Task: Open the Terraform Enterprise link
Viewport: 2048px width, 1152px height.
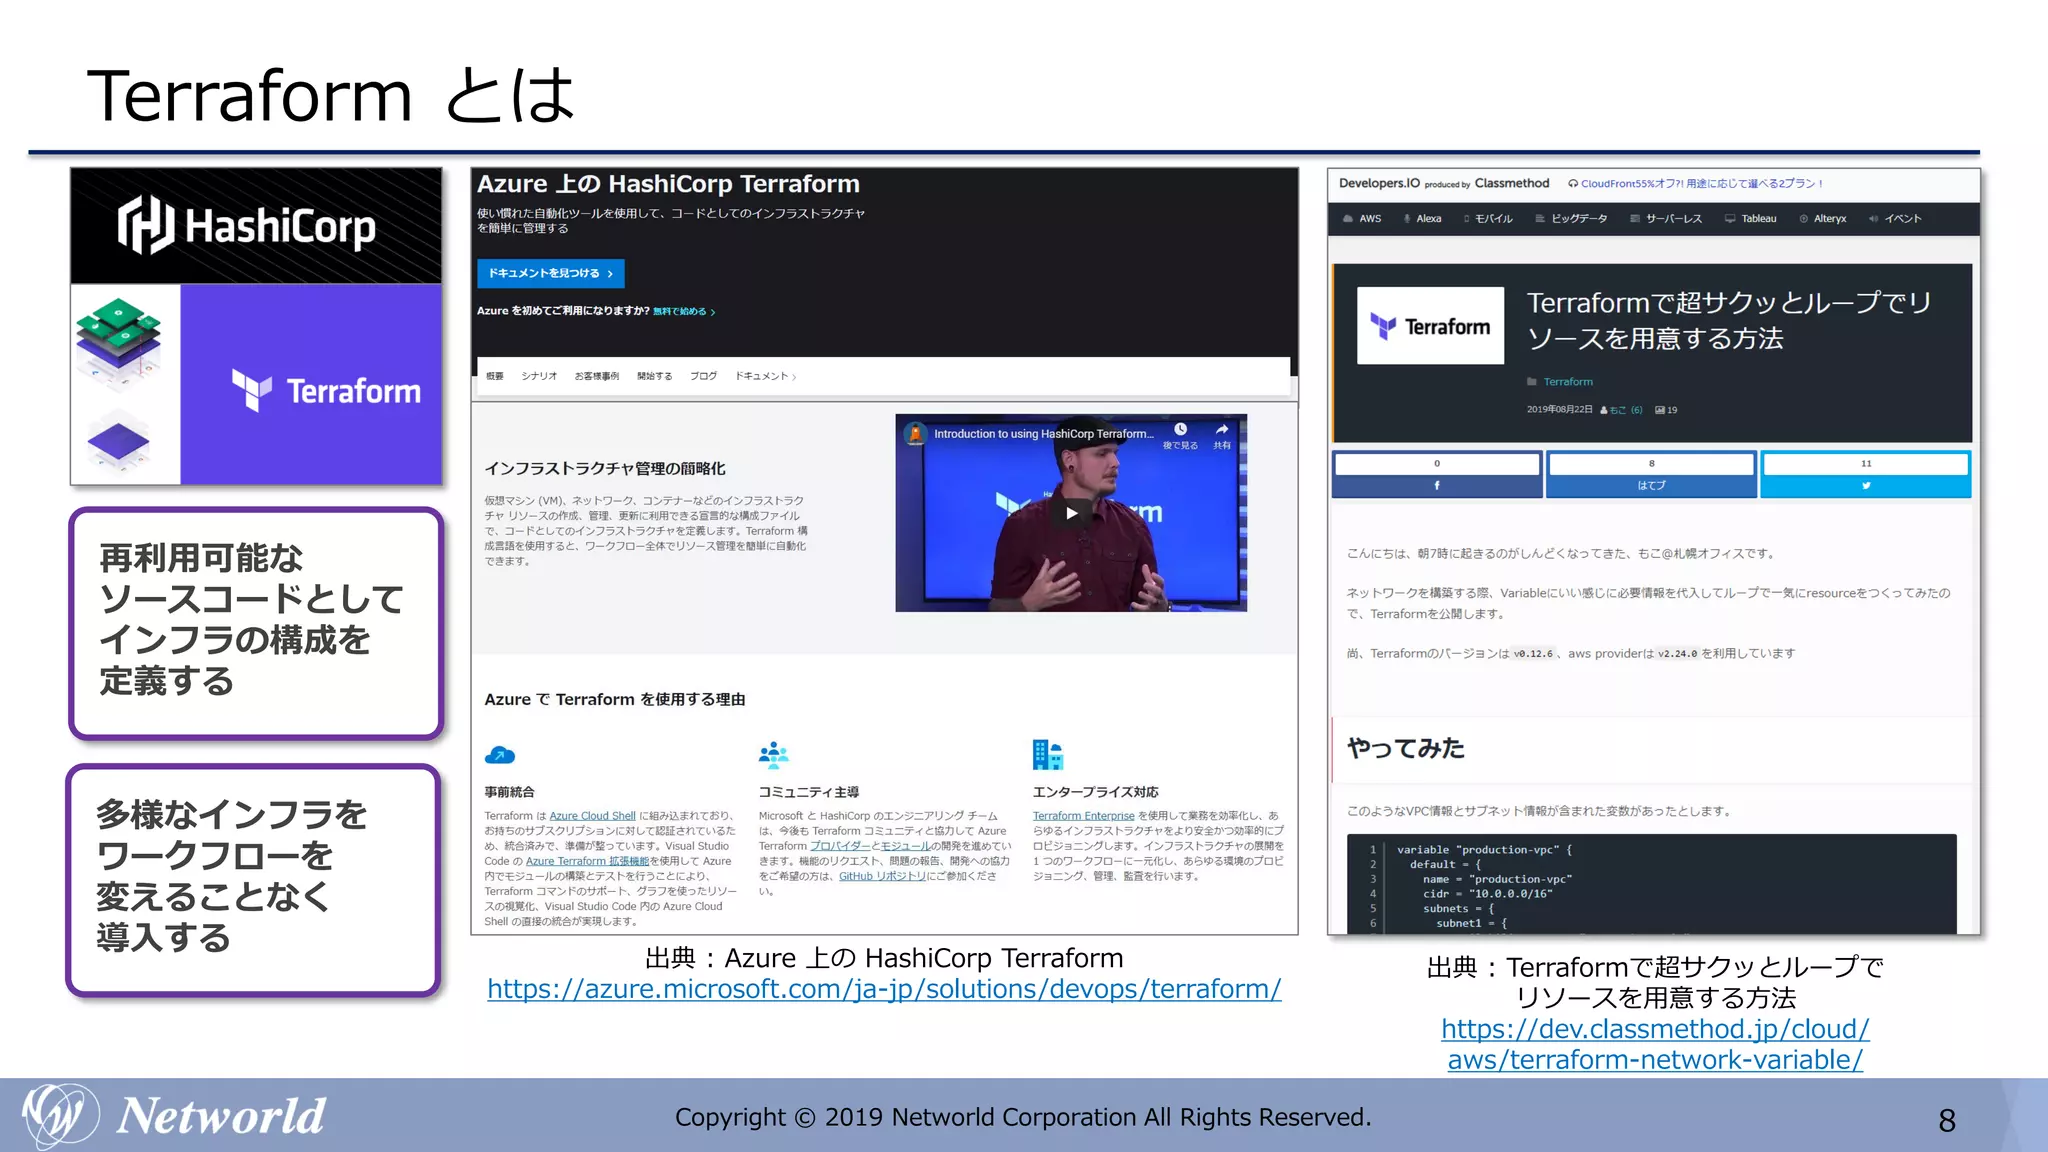Action: click(x=1083, y=816)
